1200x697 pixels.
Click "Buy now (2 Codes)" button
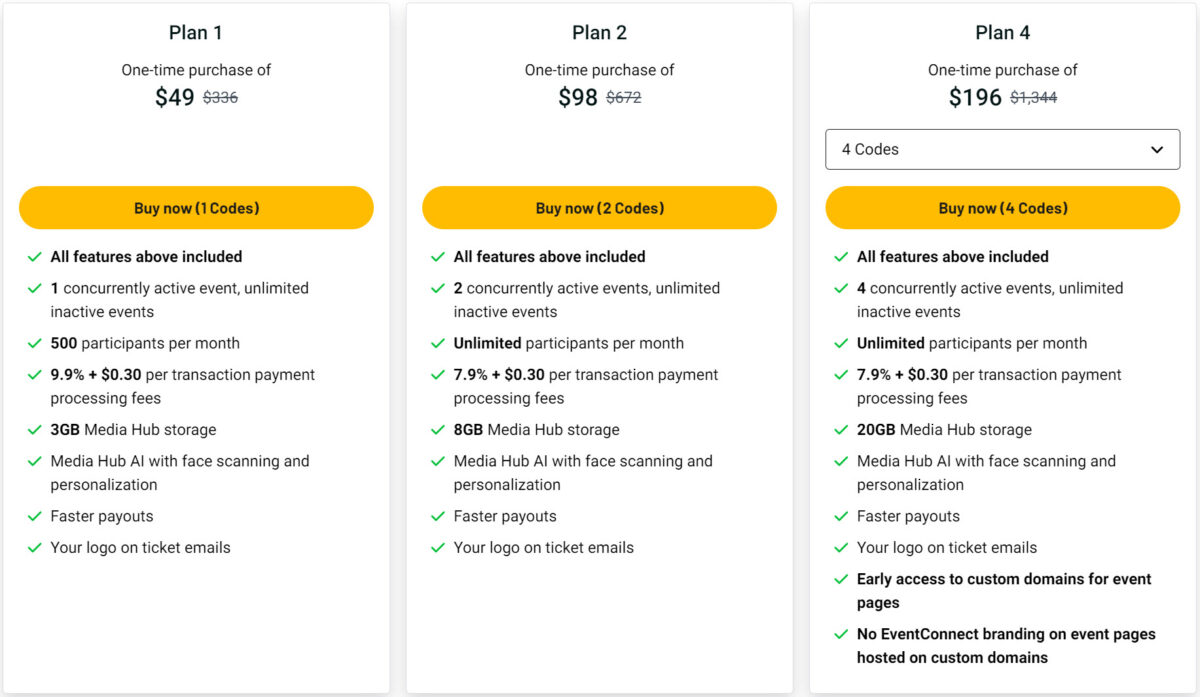[599, 207]
